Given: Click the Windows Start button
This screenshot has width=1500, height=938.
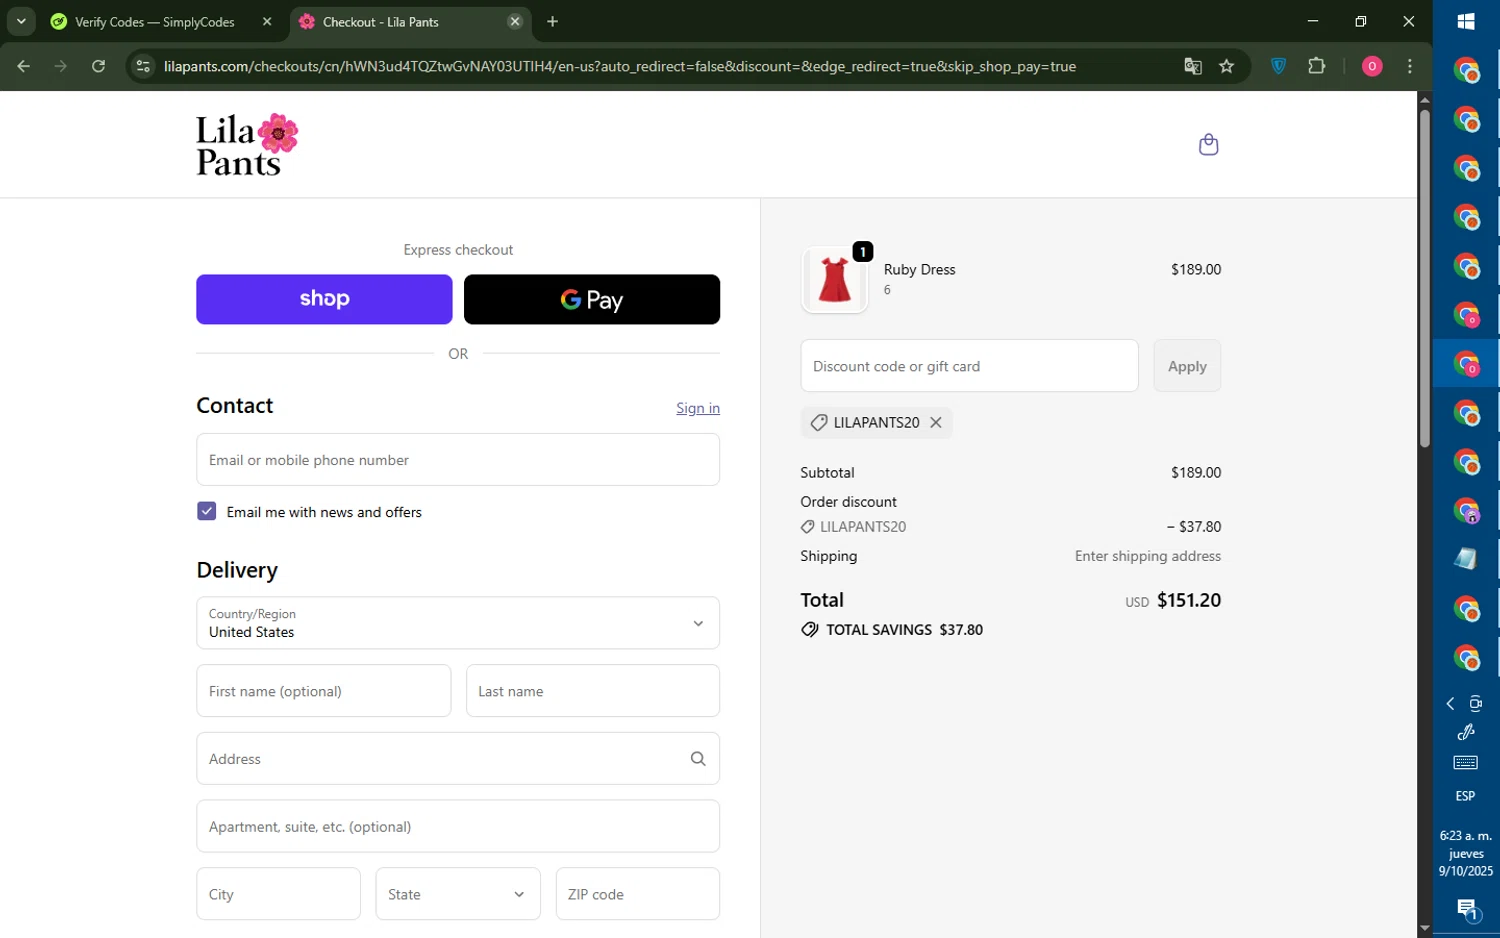Looking at the screenshot, I should point(1466,22).
